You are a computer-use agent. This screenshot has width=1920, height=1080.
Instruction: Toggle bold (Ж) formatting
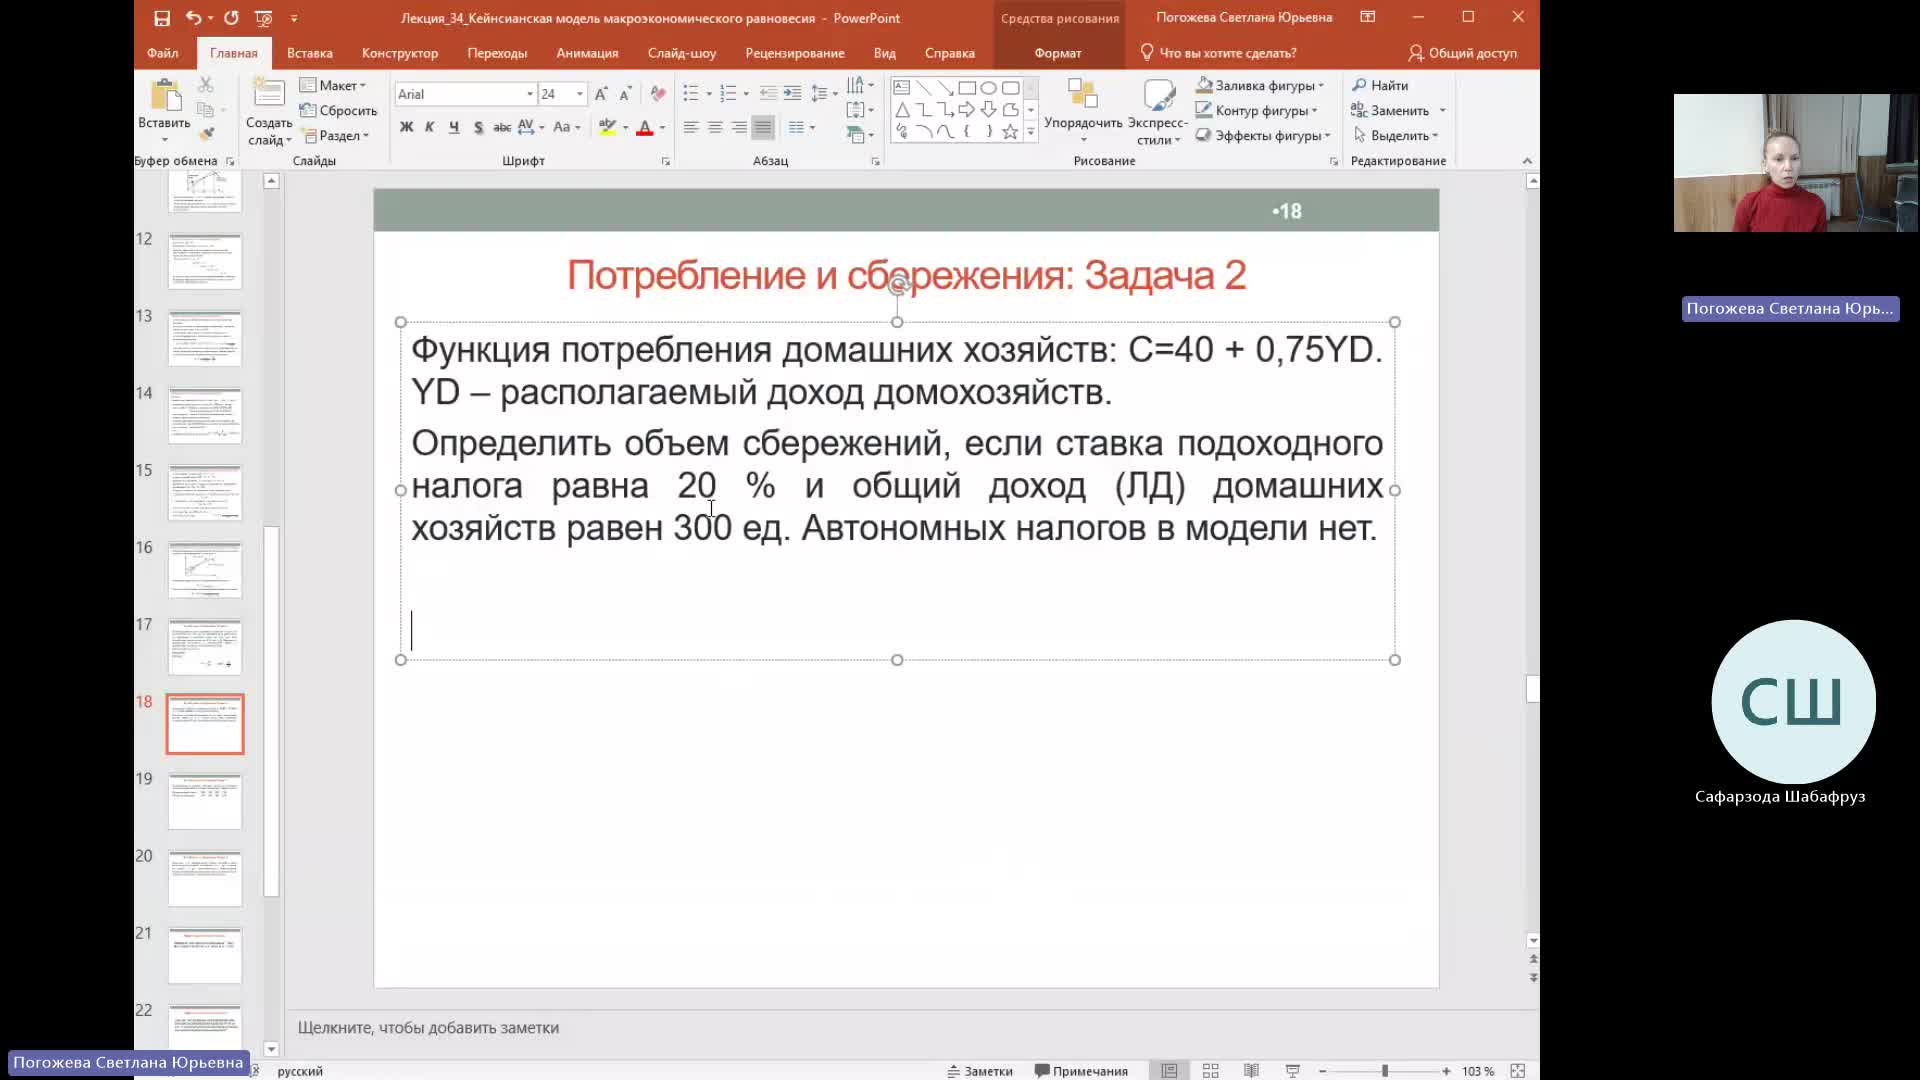[406, 127]
